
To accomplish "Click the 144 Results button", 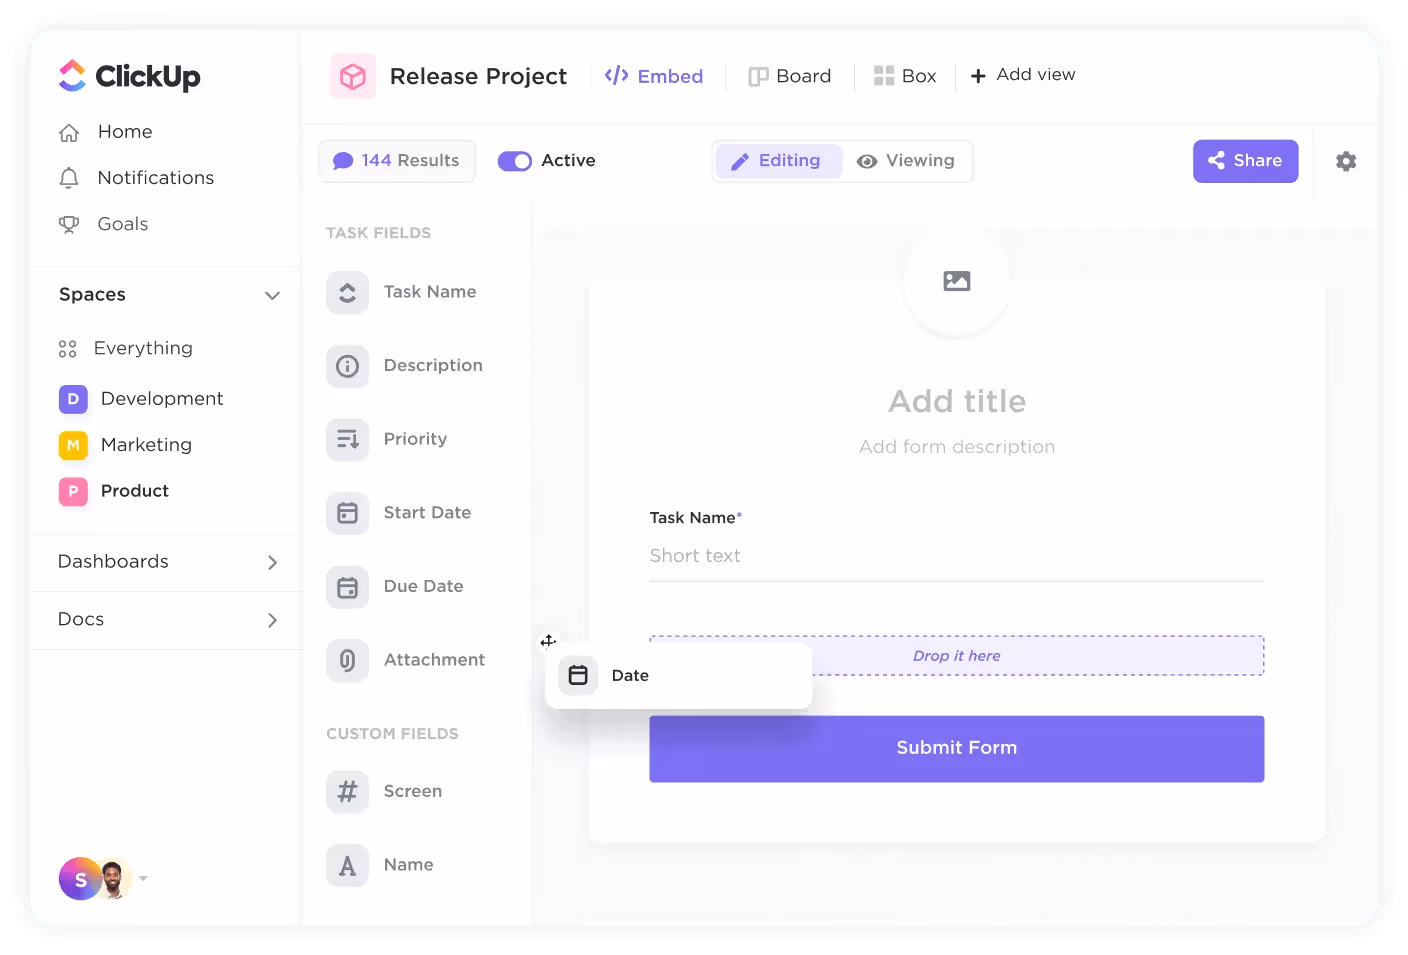I will click(x=397, y=161).
